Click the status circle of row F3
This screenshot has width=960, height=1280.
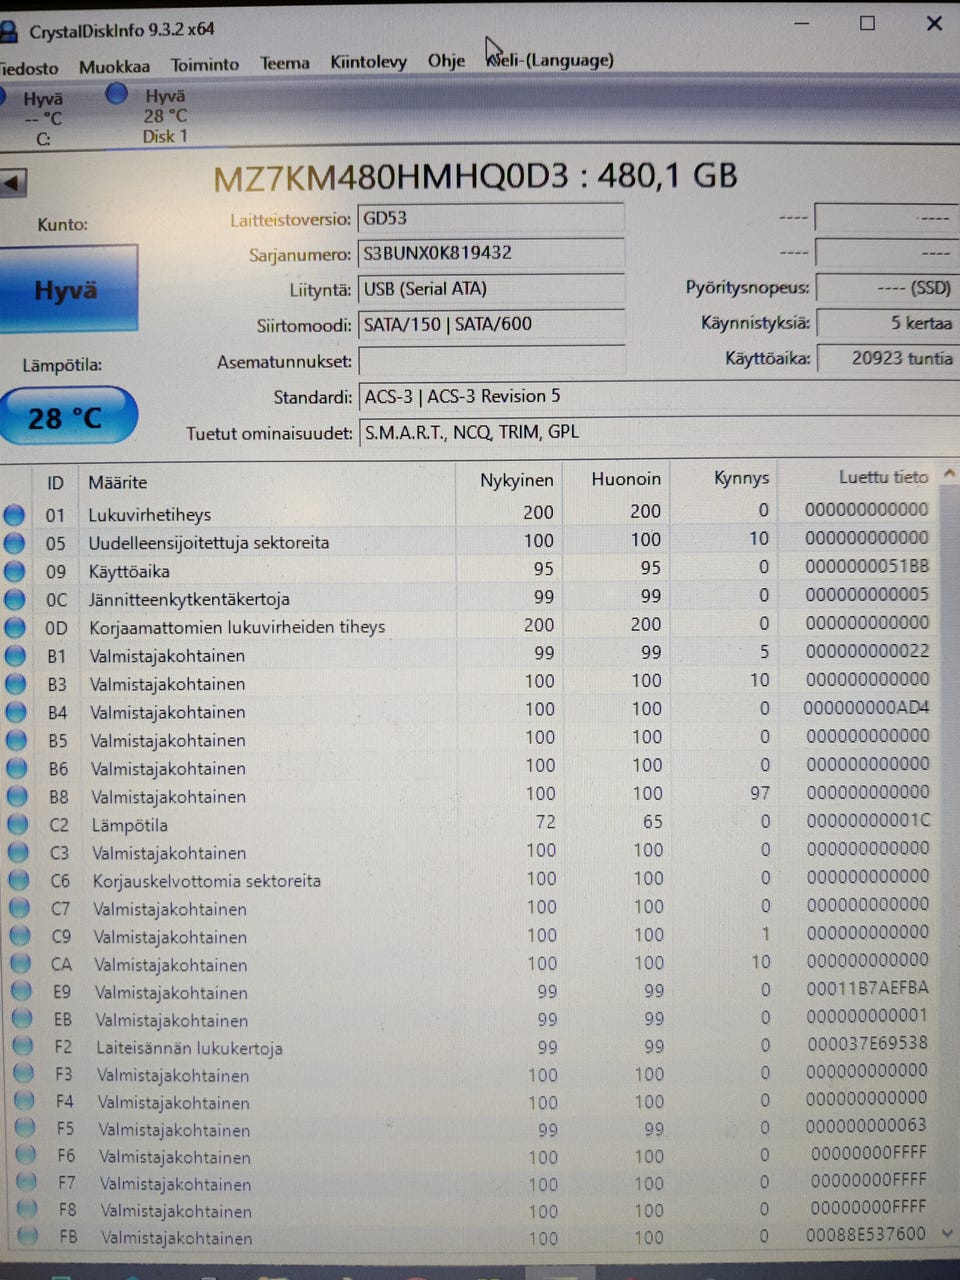tap(24, 1075)
